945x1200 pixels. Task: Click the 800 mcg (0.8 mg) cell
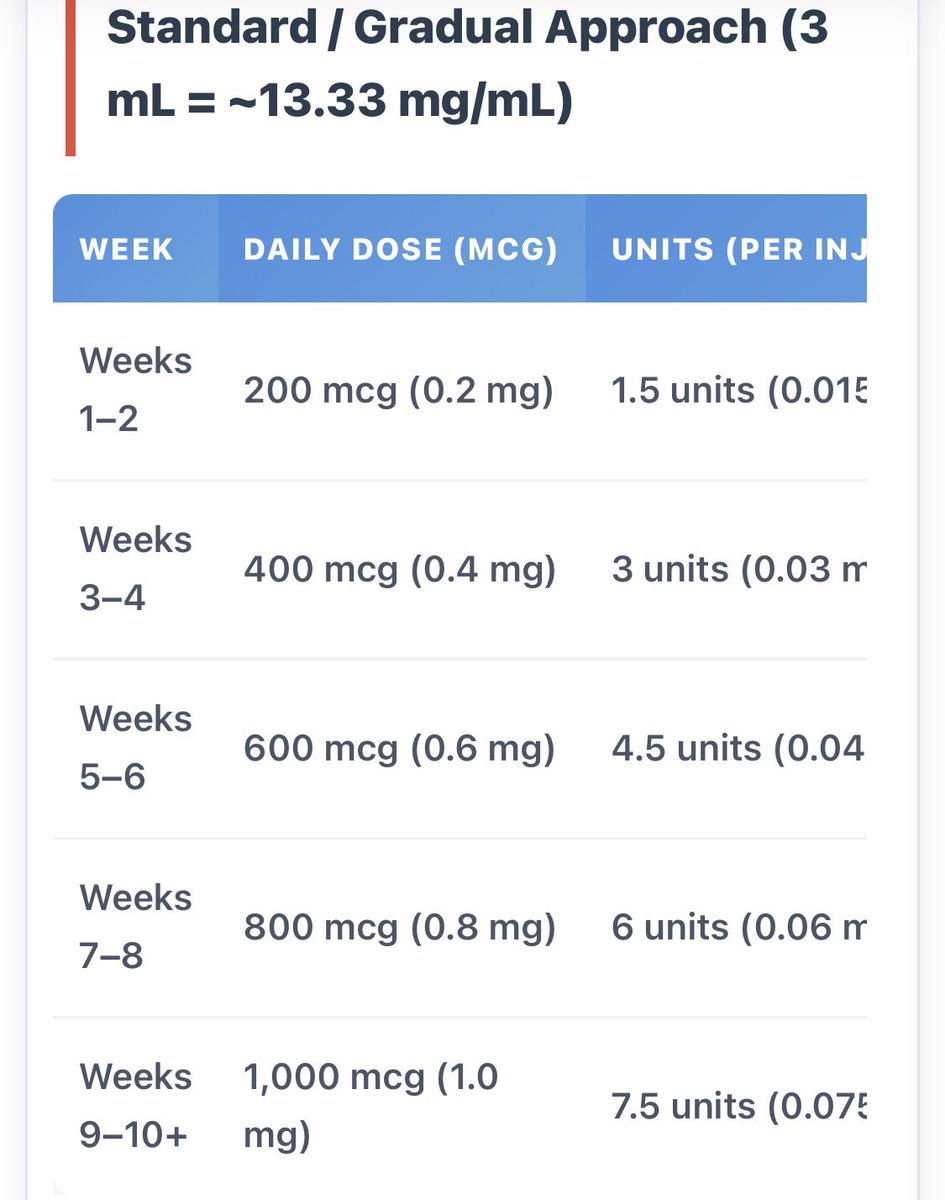click(399, 927)
